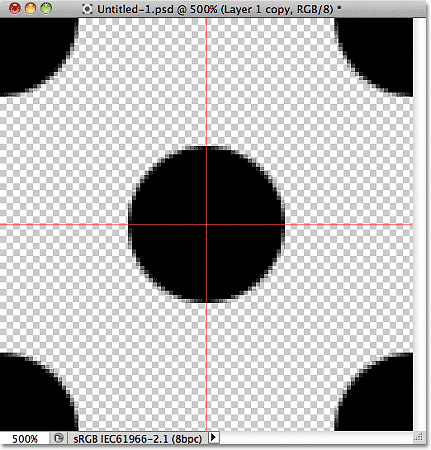Click the zoom percentage field showing 500%

25,439
